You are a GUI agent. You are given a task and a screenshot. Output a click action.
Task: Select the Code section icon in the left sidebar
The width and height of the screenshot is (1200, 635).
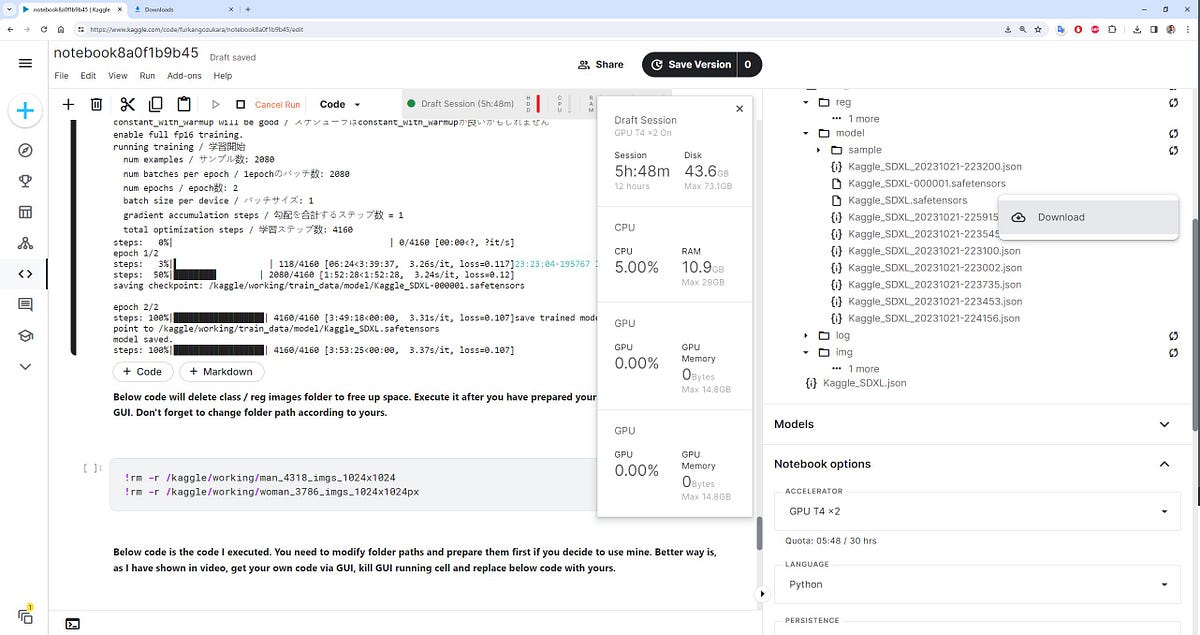coord(25,273)
